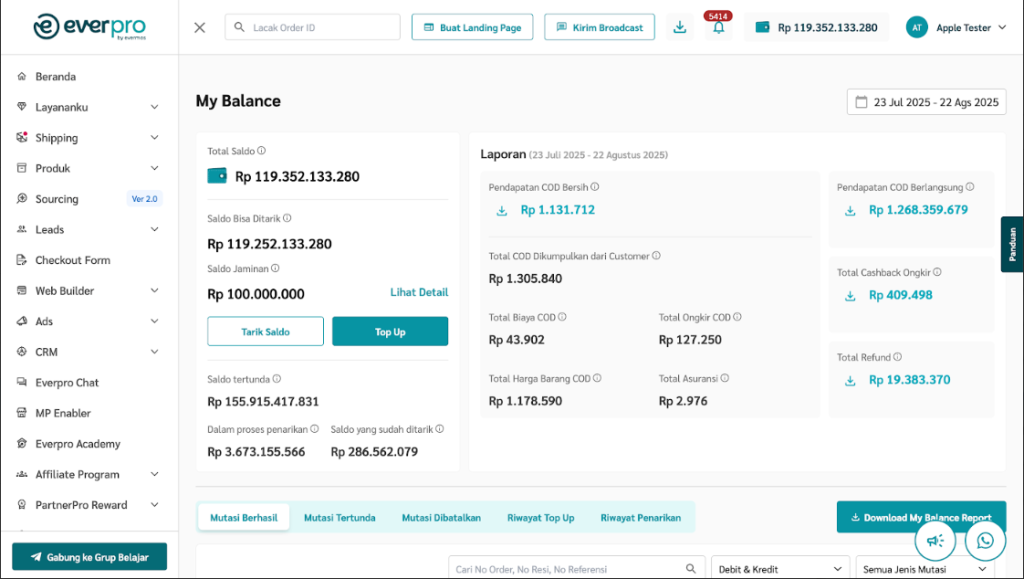The height and width of the screenshot is (579, 1024).
Task: Close the sidebar with X icon
Action: (x=200, y=27)
